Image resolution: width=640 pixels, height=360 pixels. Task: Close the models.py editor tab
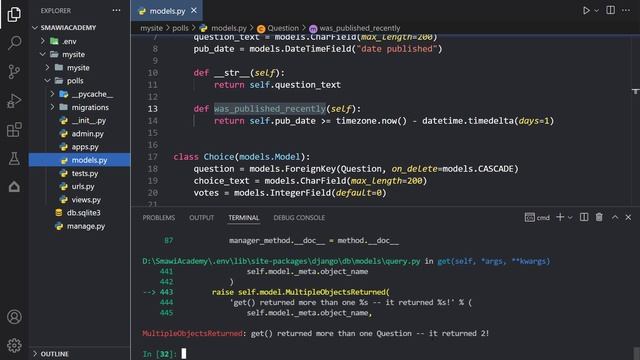coord(194,11)
